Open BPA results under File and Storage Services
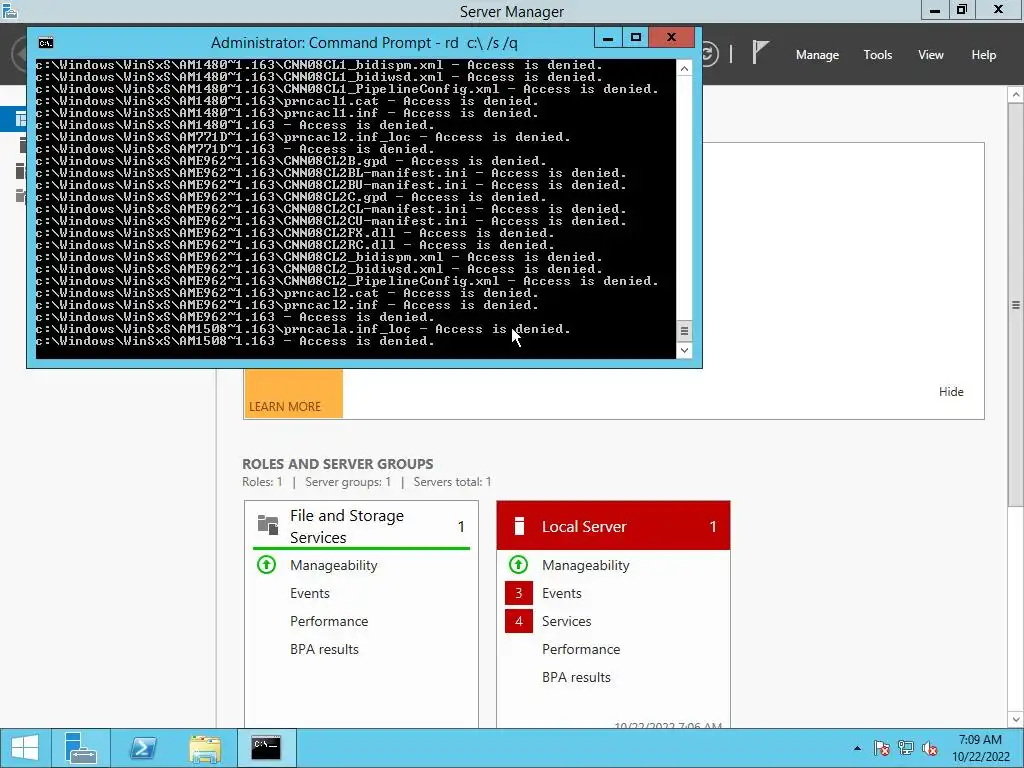This screenshot has height=768, width=1024. [x=325, y=650]
